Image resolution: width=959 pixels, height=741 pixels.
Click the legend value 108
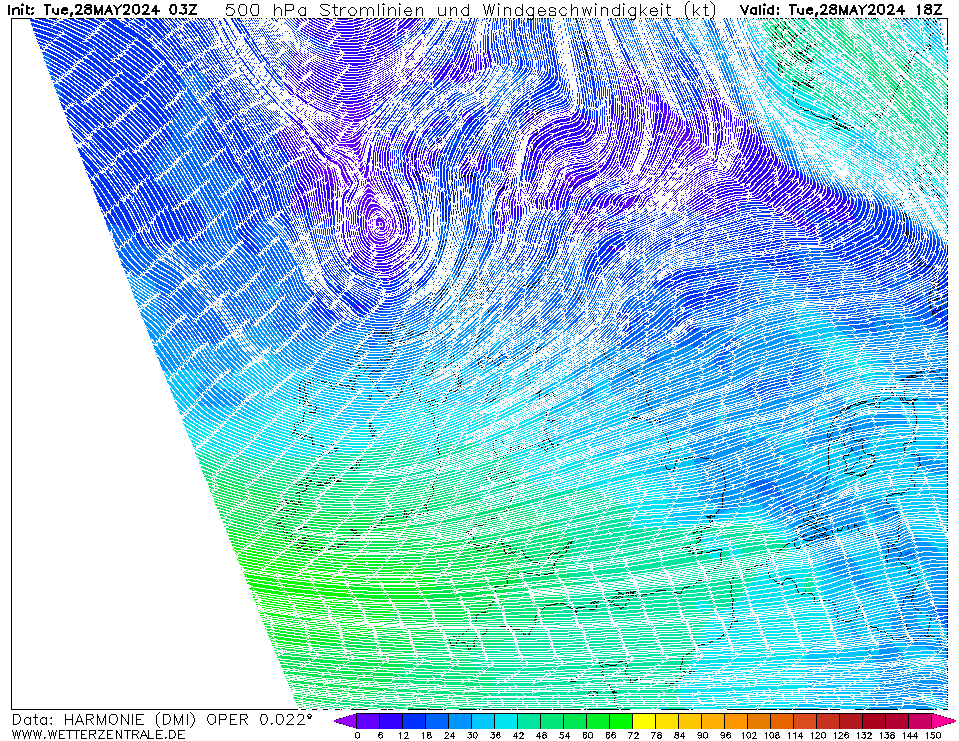point(771,735)
